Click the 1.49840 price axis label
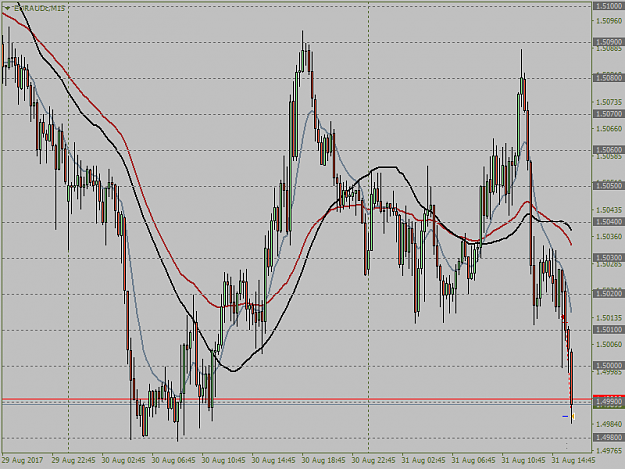 tap(609, 424)
